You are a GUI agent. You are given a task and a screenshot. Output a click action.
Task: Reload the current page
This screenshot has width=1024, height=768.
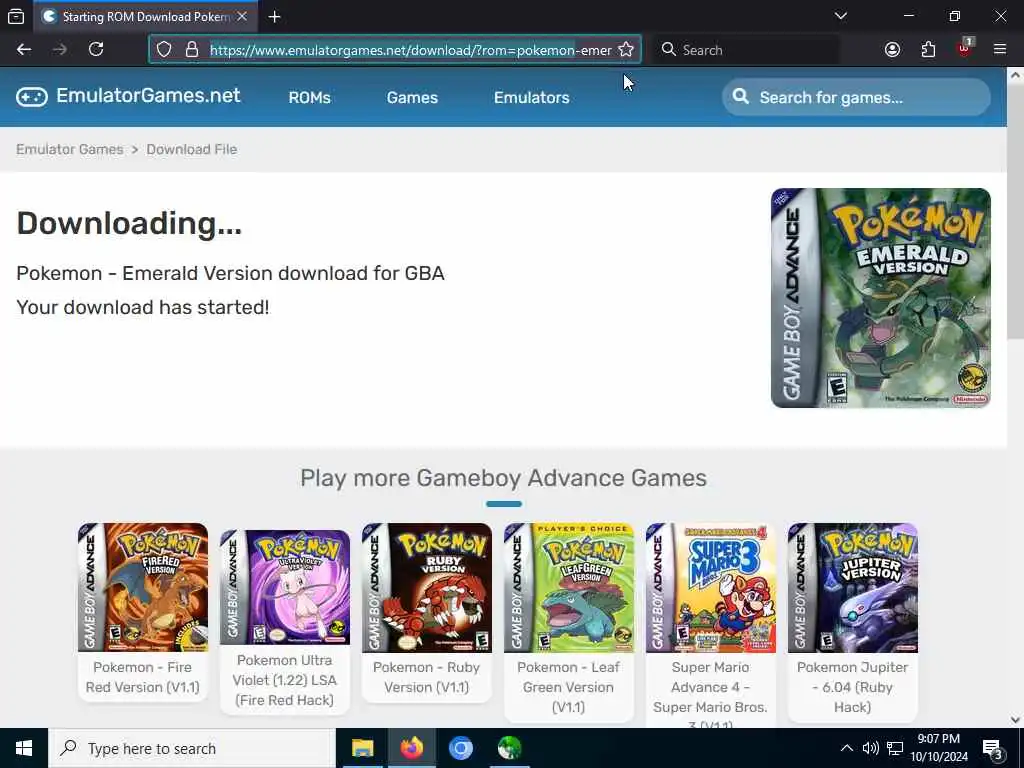96,50
